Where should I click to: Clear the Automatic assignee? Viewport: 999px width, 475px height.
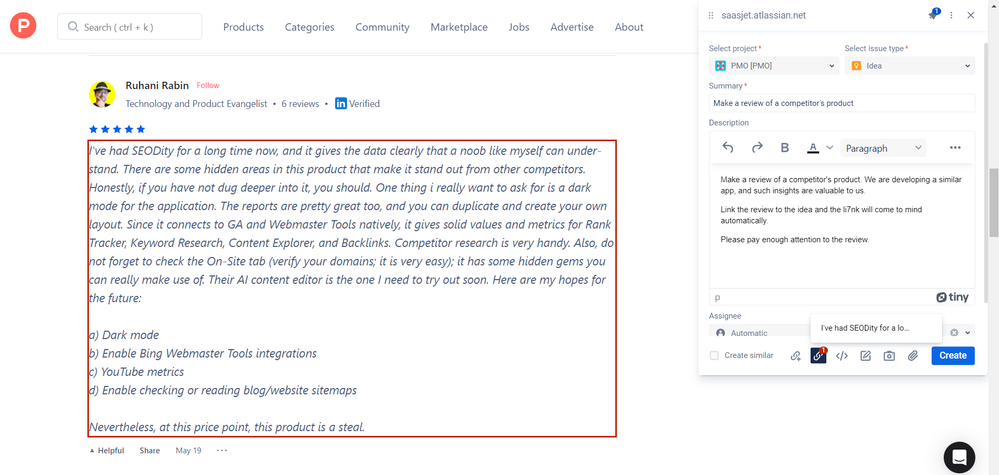point(954,332)
